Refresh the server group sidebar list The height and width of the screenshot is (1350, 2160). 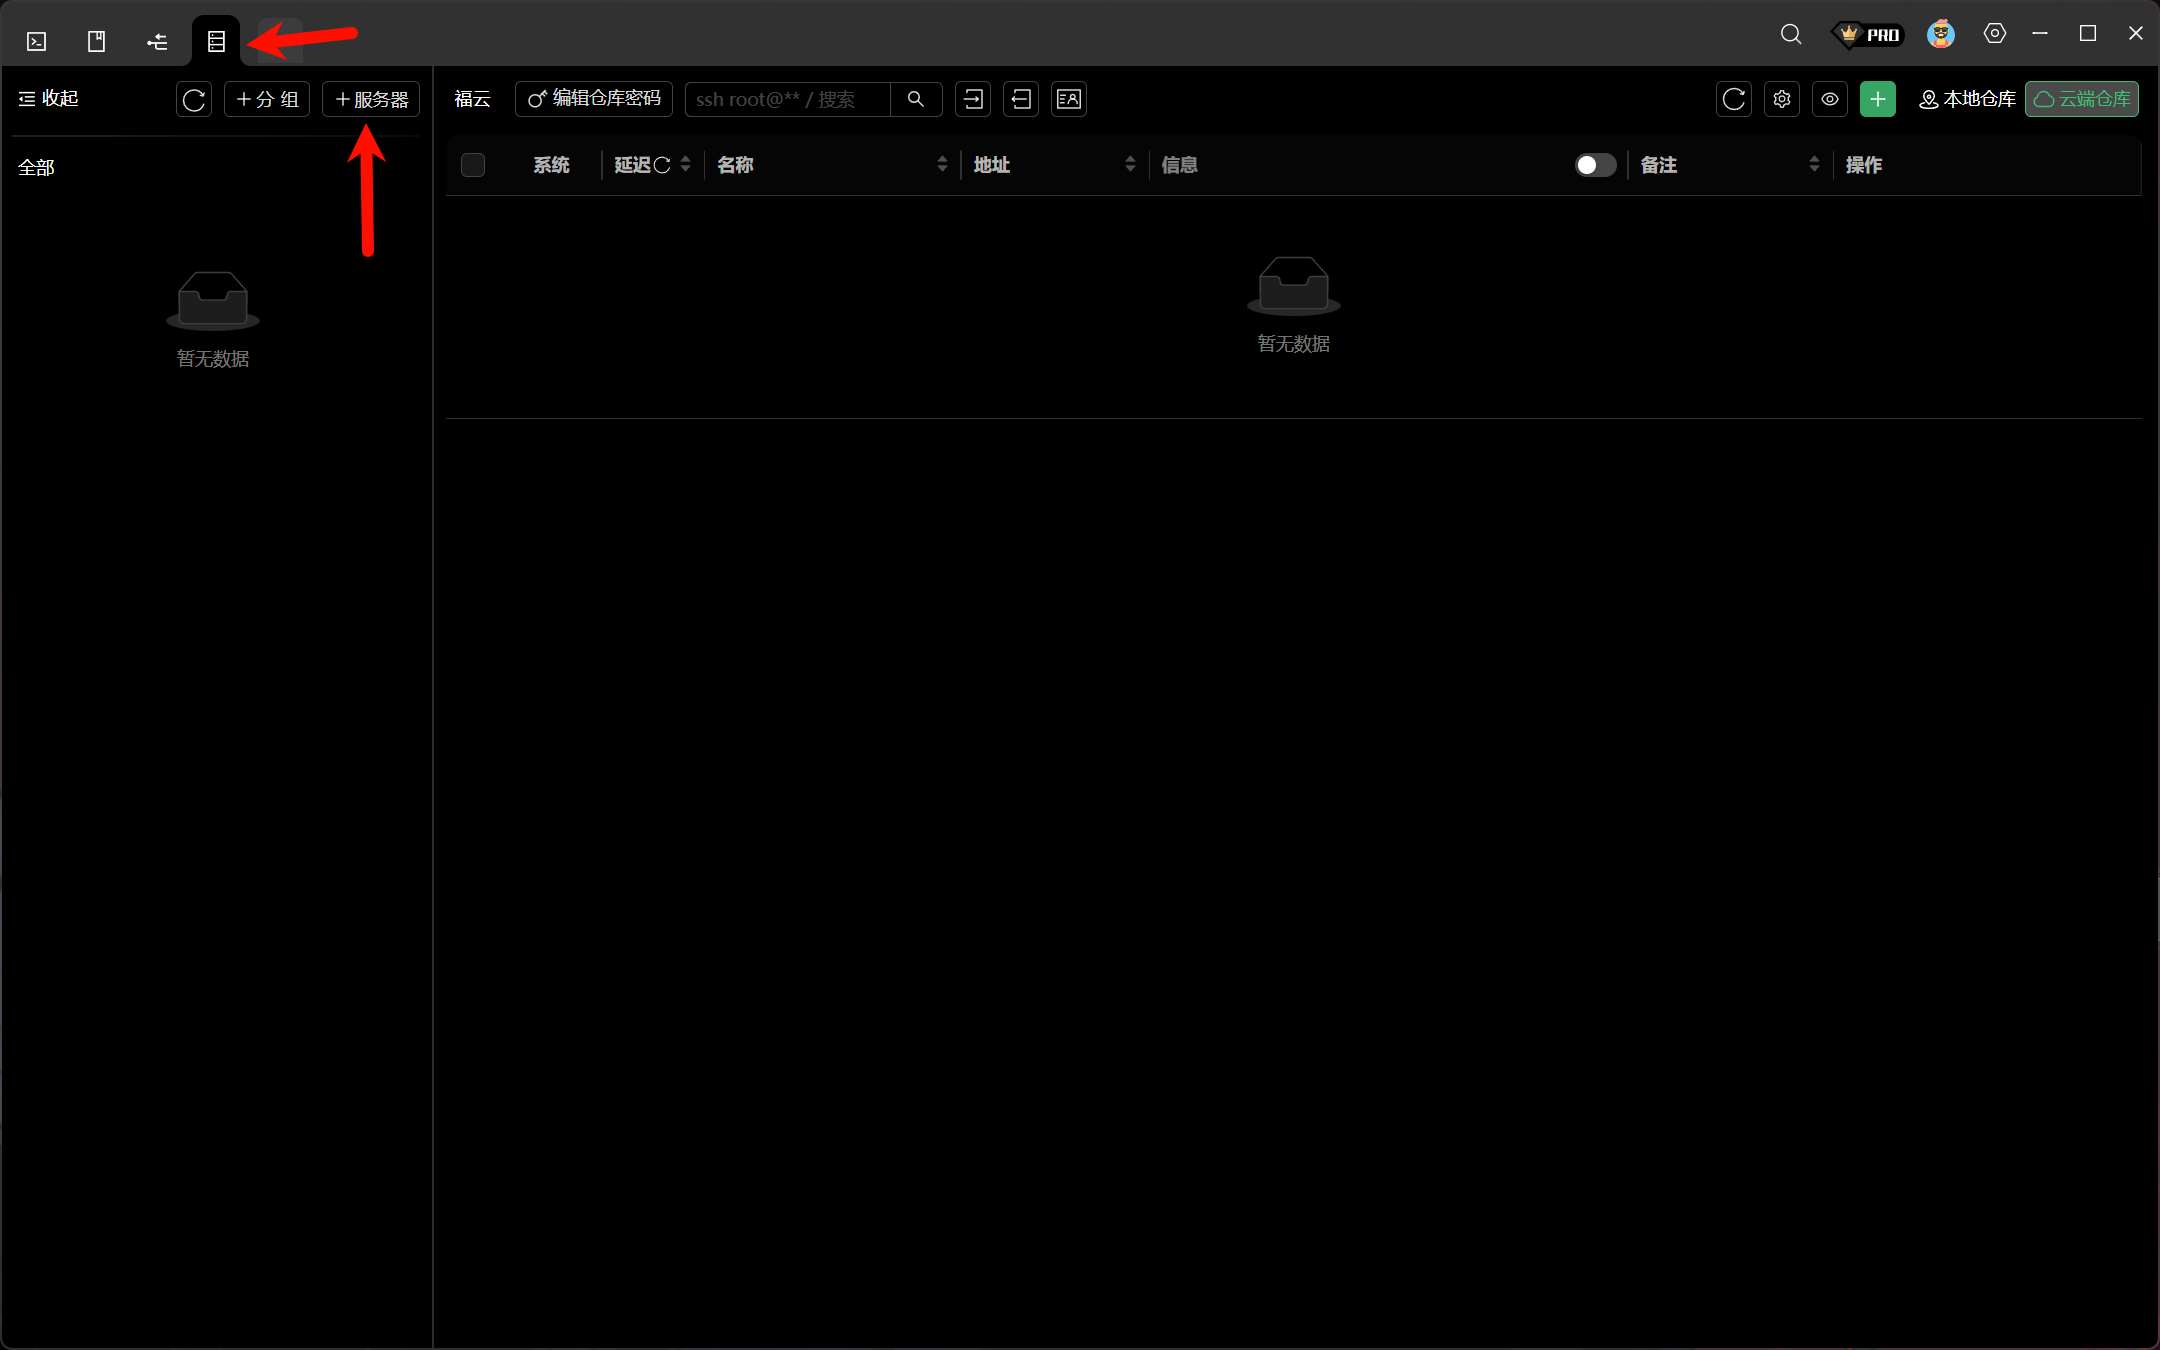pos(194,99)
